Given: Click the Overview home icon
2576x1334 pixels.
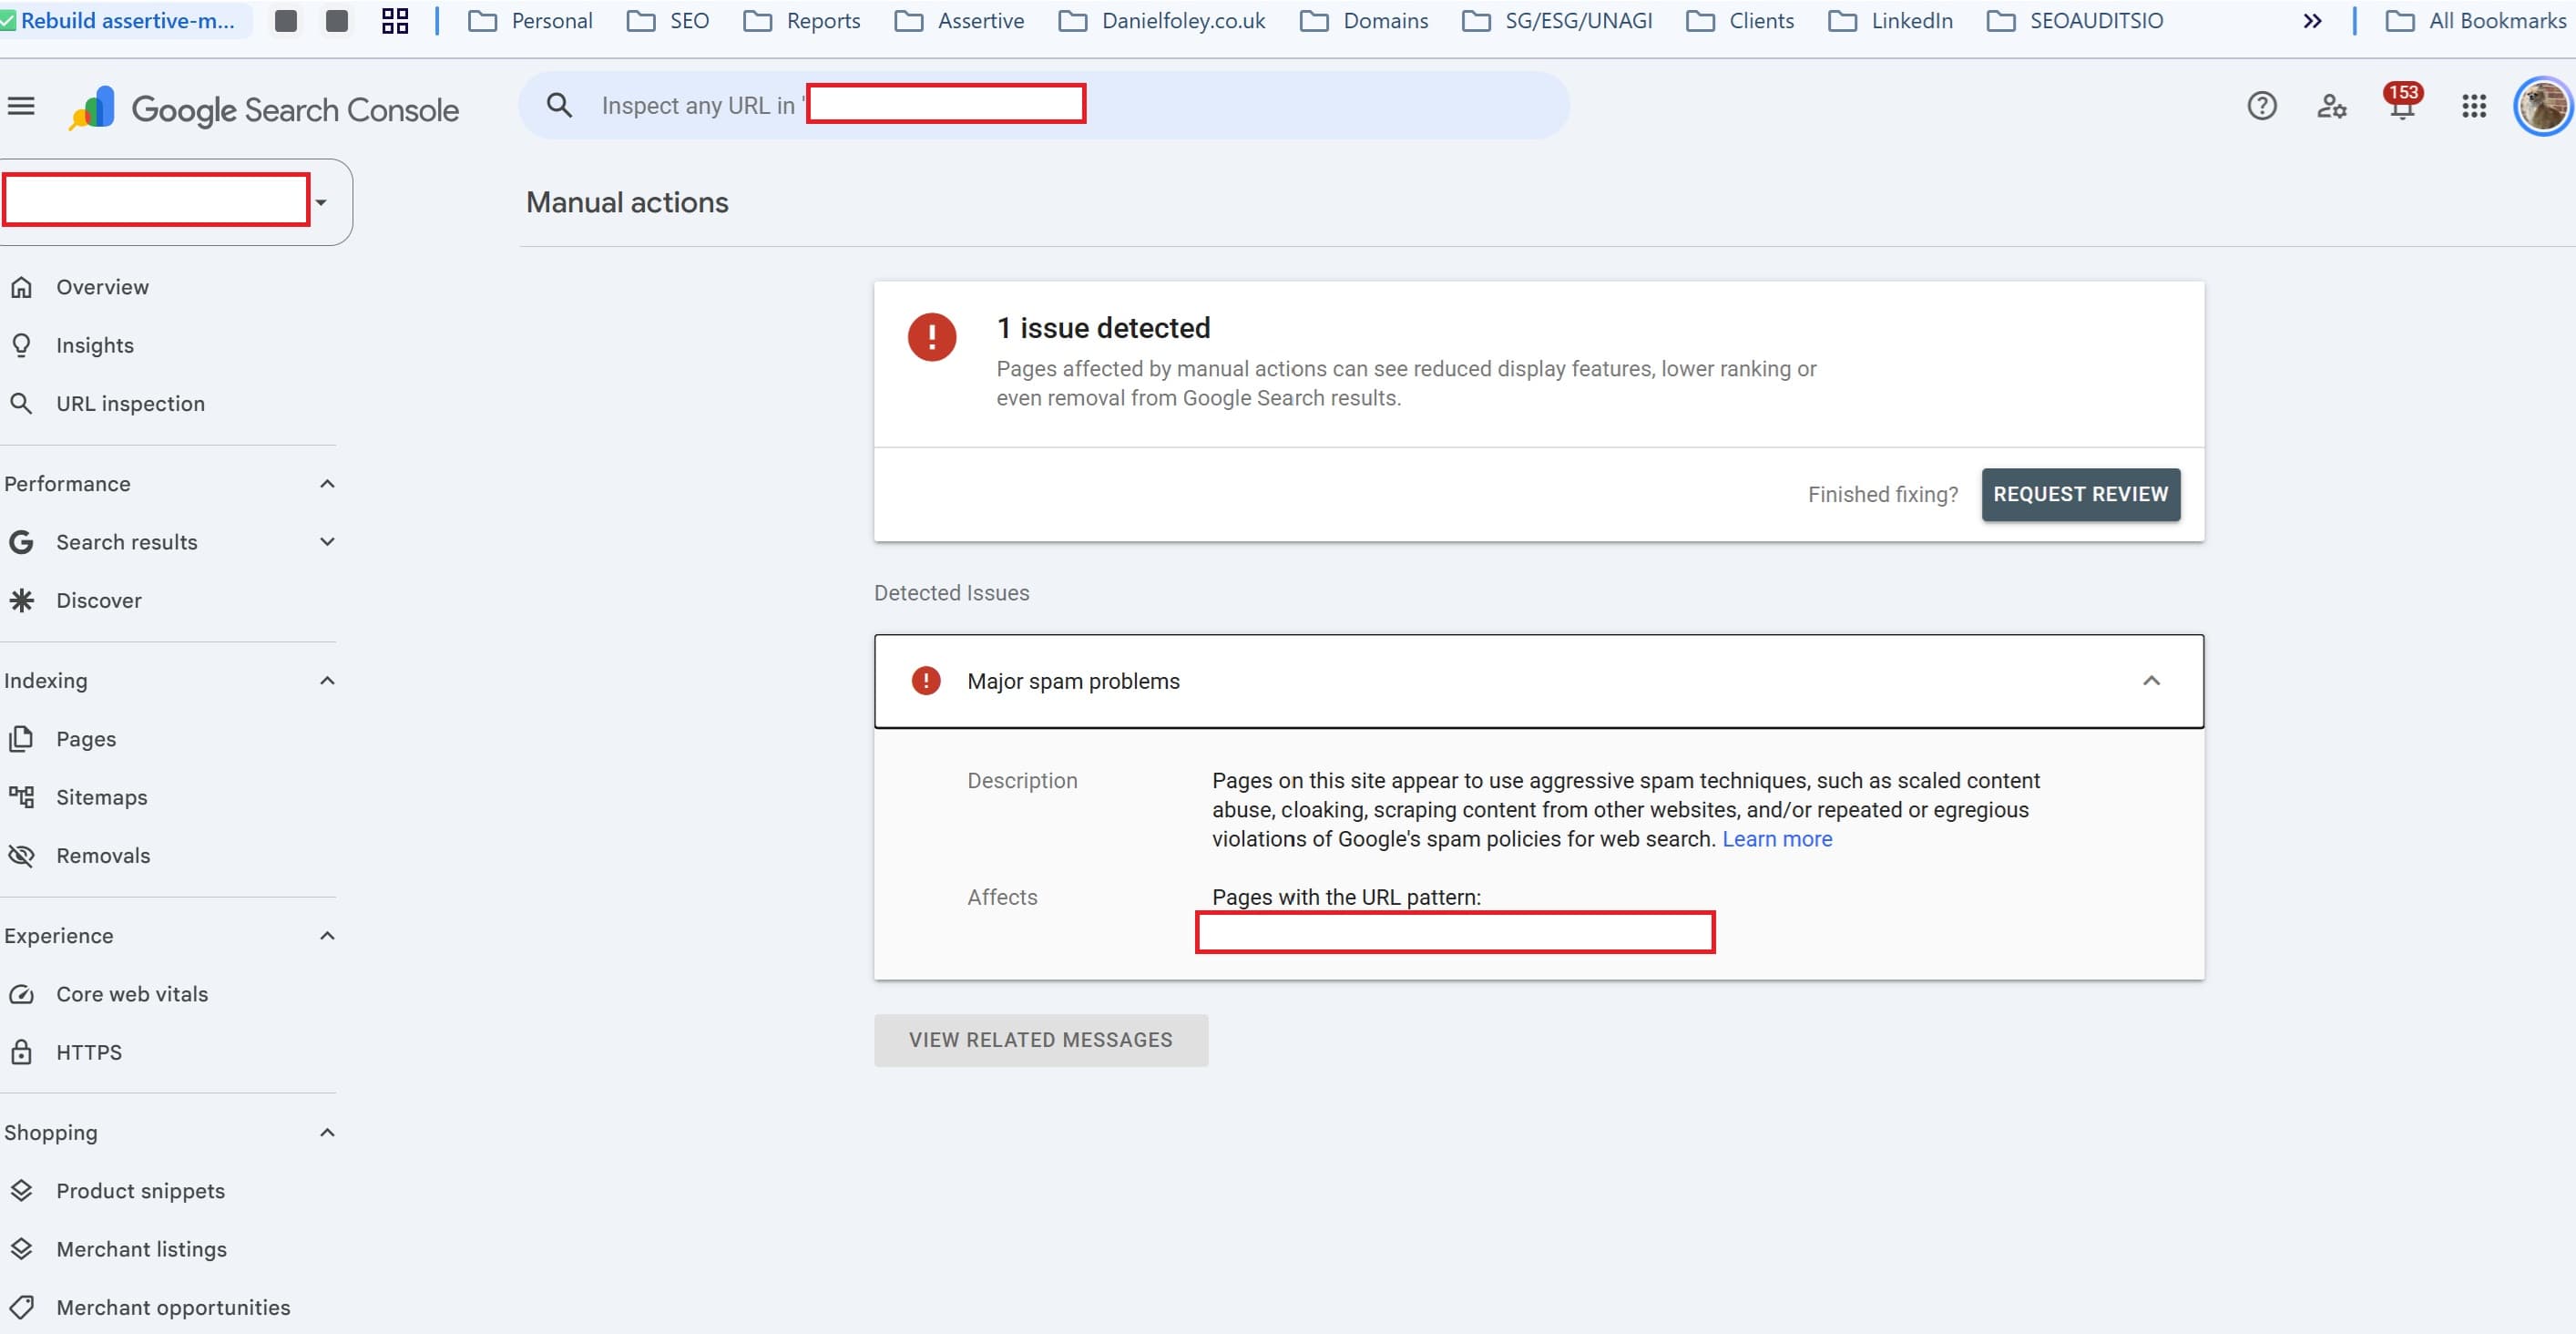Looking at the screenshot, I should [x=21, y=287].
